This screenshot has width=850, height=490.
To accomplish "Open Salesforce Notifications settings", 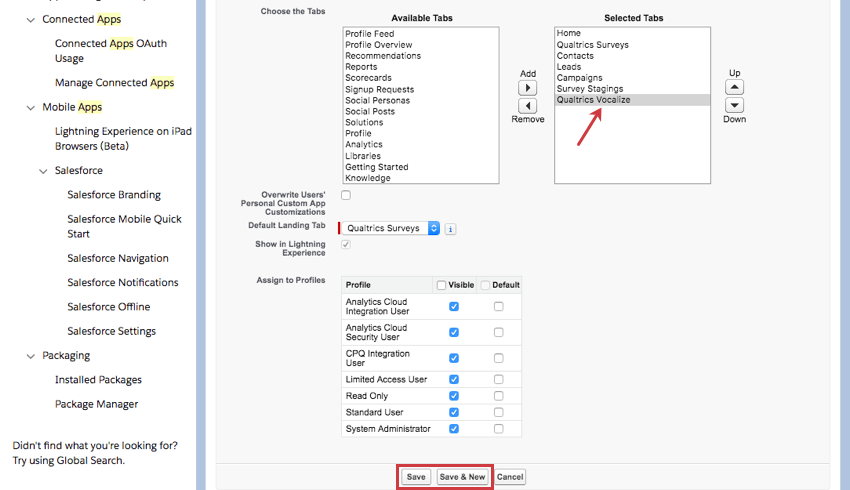I will [x=123, y=282].
